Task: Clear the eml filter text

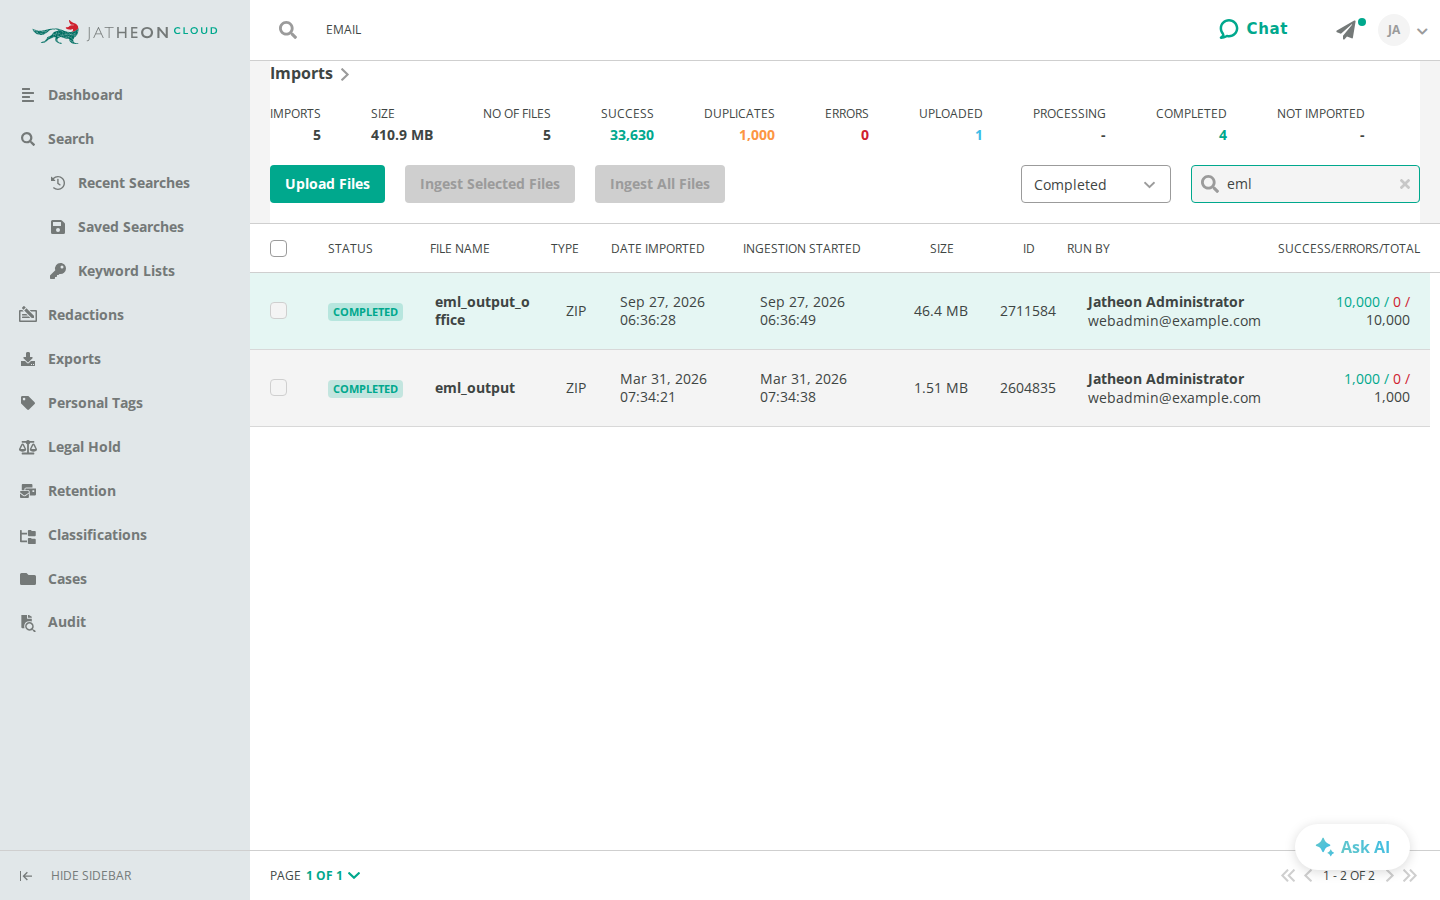Action: click(1405, 184)
